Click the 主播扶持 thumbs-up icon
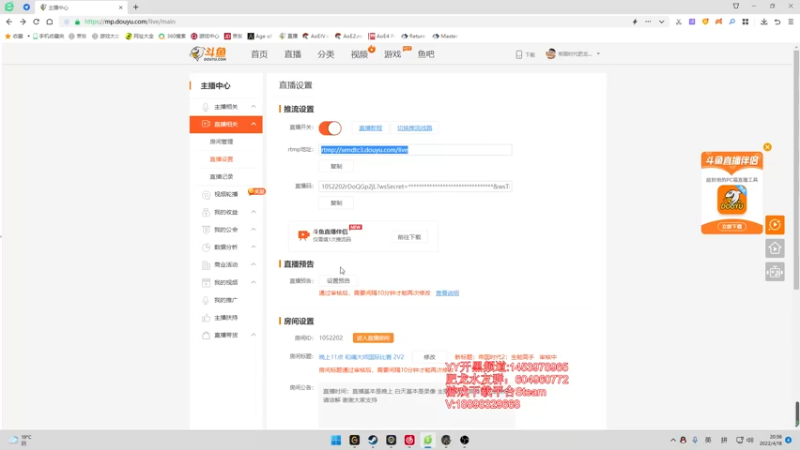The height and width of the screenshot is (450, 800). (206, 317)
